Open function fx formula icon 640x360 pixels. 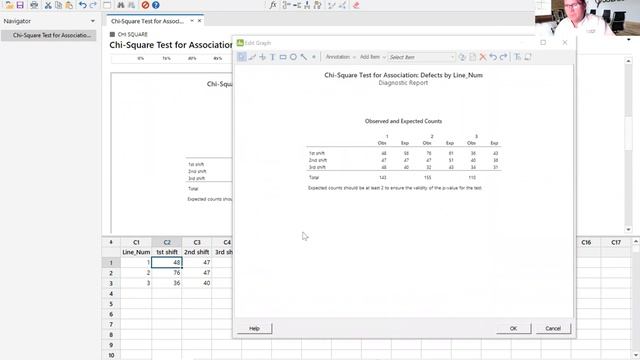pos(273,5)
